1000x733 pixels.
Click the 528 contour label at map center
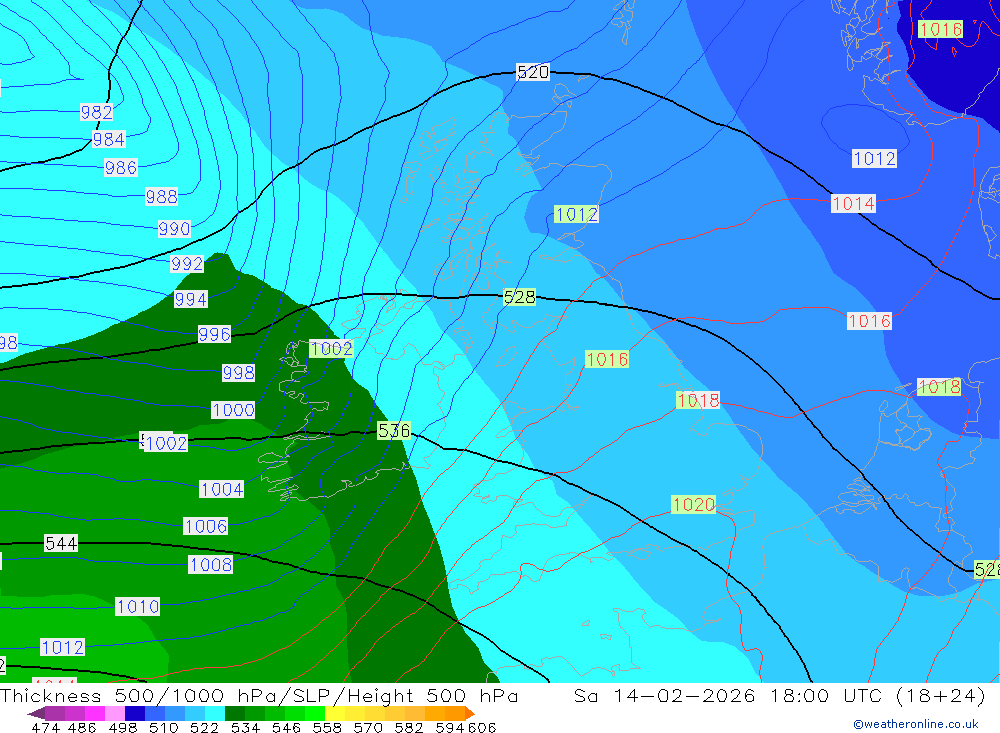[x=519, y=297]
